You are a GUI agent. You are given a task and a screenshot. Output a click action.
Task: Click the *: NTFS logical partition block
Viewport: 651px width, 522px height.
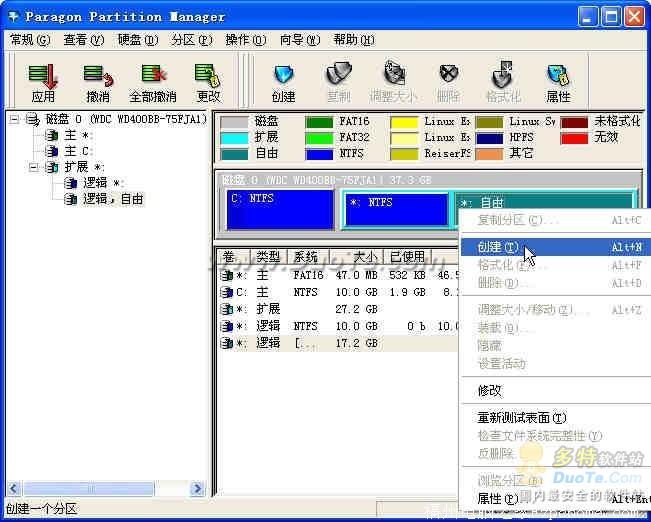tap(396, 210)
